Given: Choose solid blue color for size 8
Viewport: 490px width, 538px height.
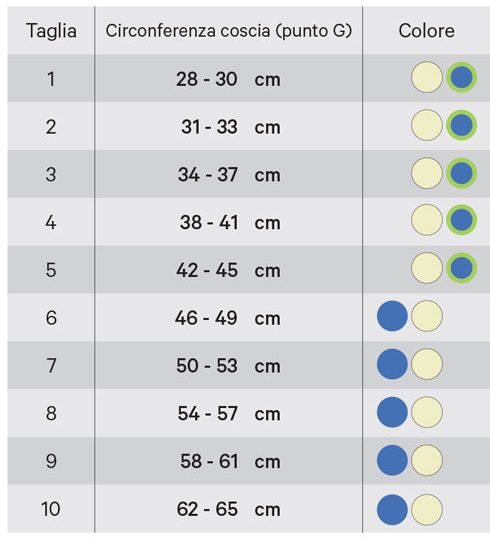Looking at the screenshot, I should click(x=392, y=412).
